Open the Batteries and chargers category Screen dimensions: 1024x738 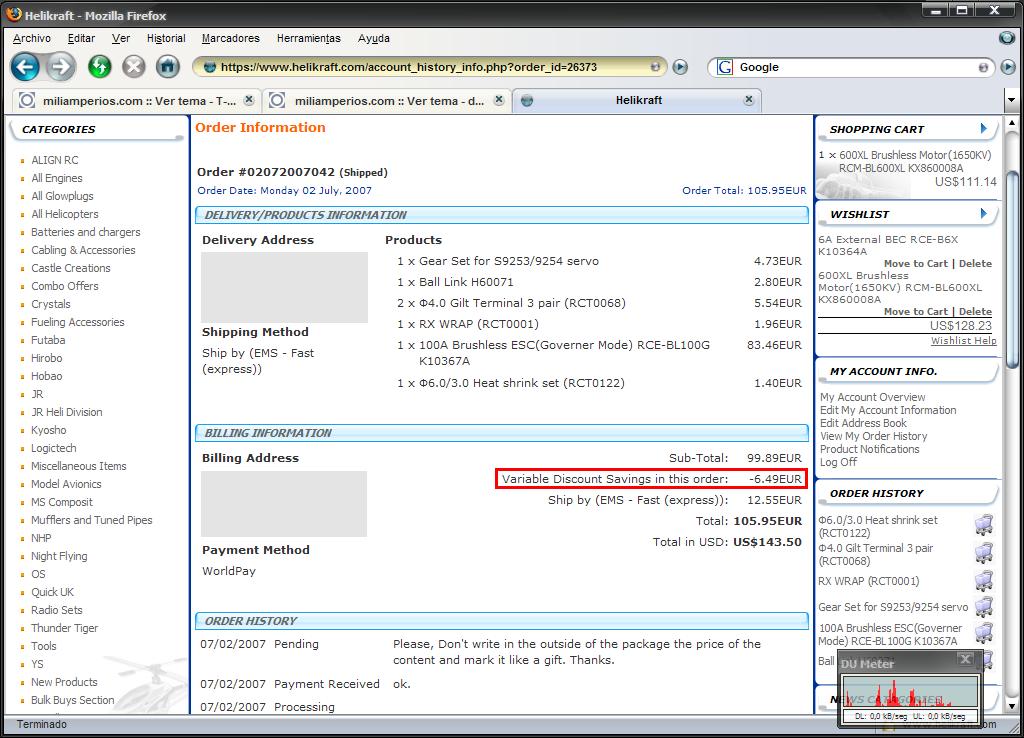tap(85, 232)
